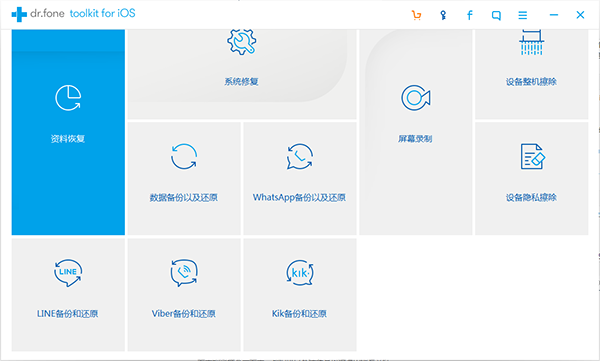Image resolution: width=600 pixels, height=361 pixels.
Task: Open the WhatsApp备份以及还原 icon
Action: 300,157
